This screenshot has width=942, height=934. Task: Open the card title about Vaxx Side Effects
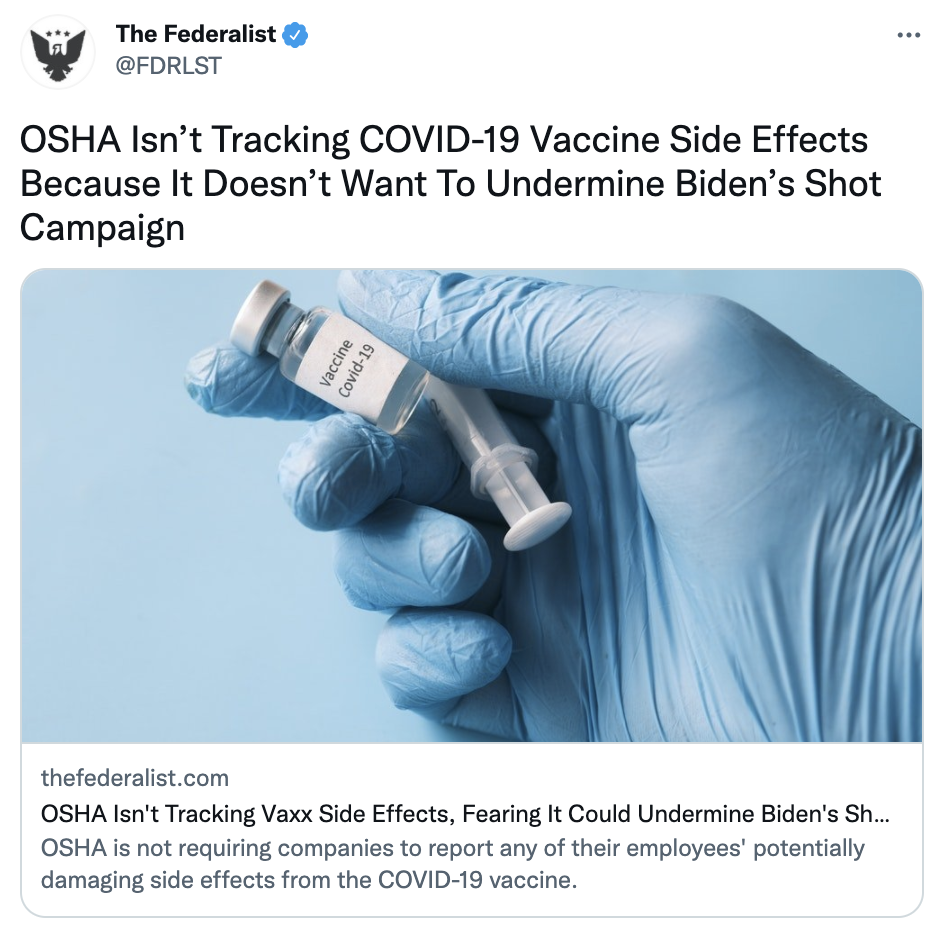pyautogui.click(x=465, y=814)
